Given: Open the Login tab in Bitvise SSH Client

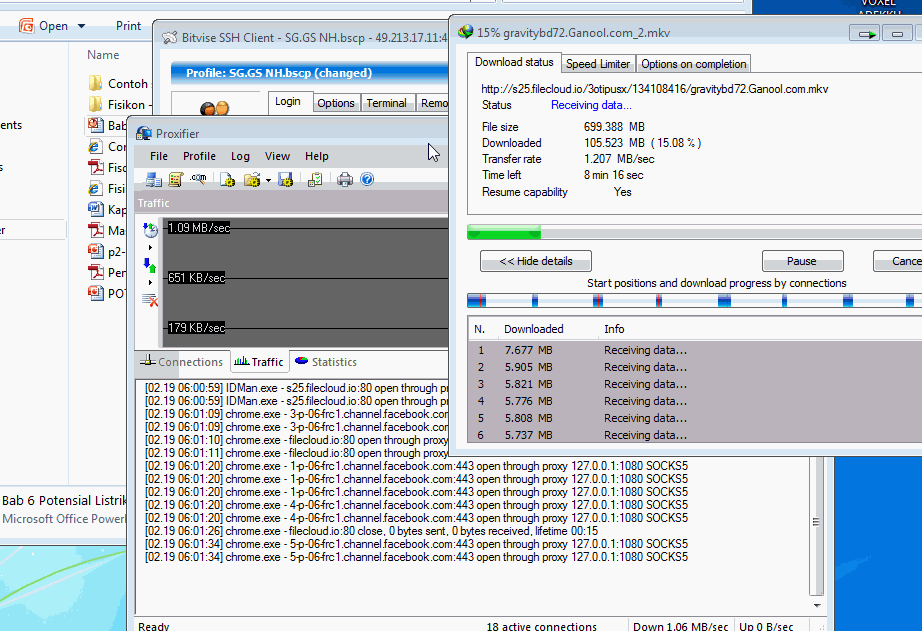Looking at the screenshot, I should 288,101.
